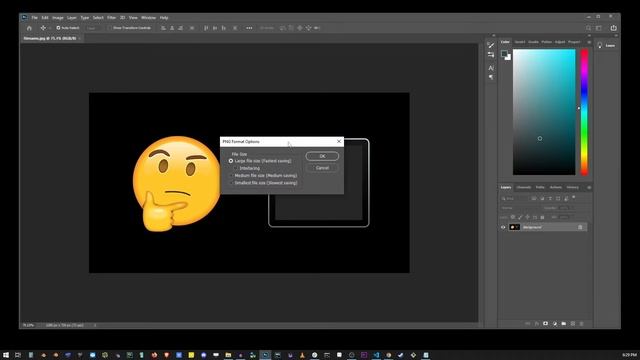The height and width of the screenshot is (360, 640).
Task: Click the Color panel options menu icon
Action: point(589,42)
